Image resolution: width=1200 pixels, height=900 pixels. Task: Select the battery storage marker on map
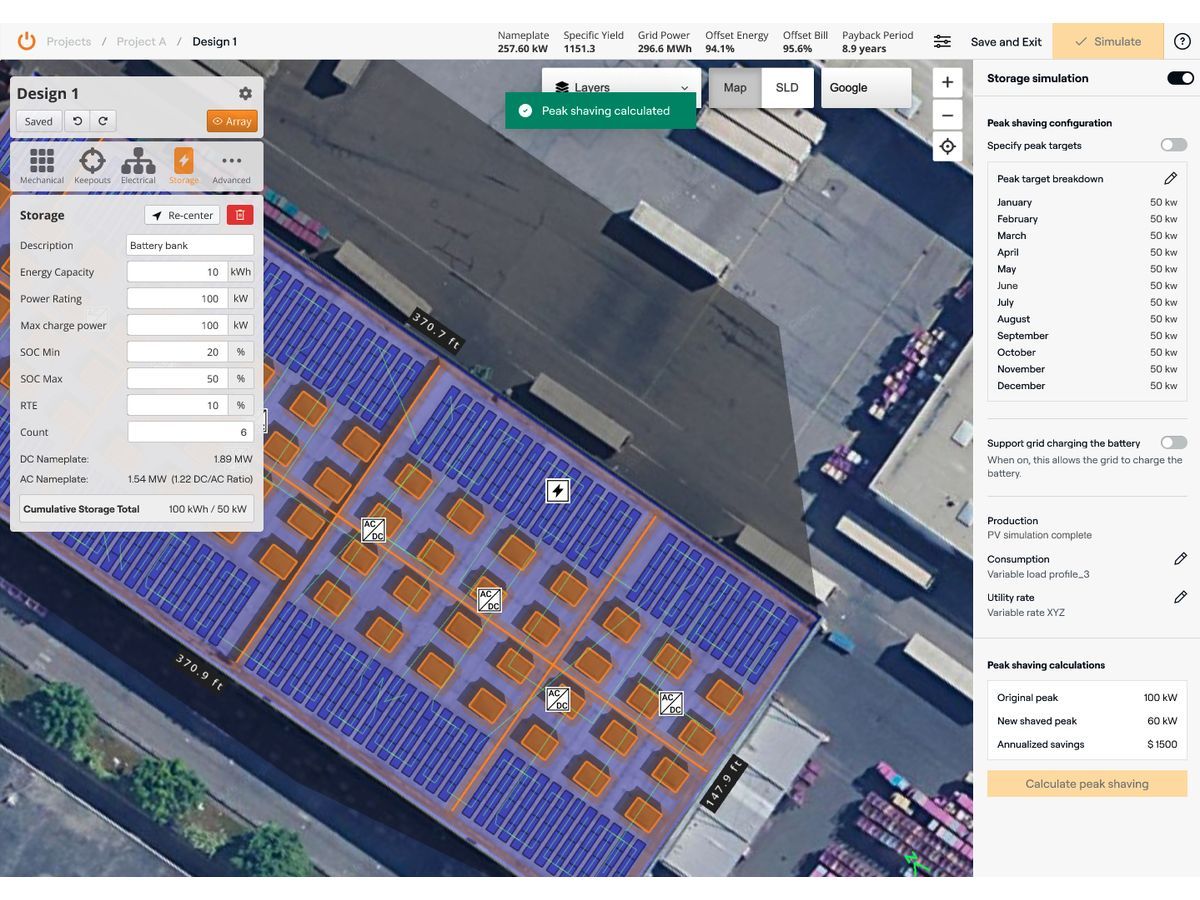coord(558,490)
